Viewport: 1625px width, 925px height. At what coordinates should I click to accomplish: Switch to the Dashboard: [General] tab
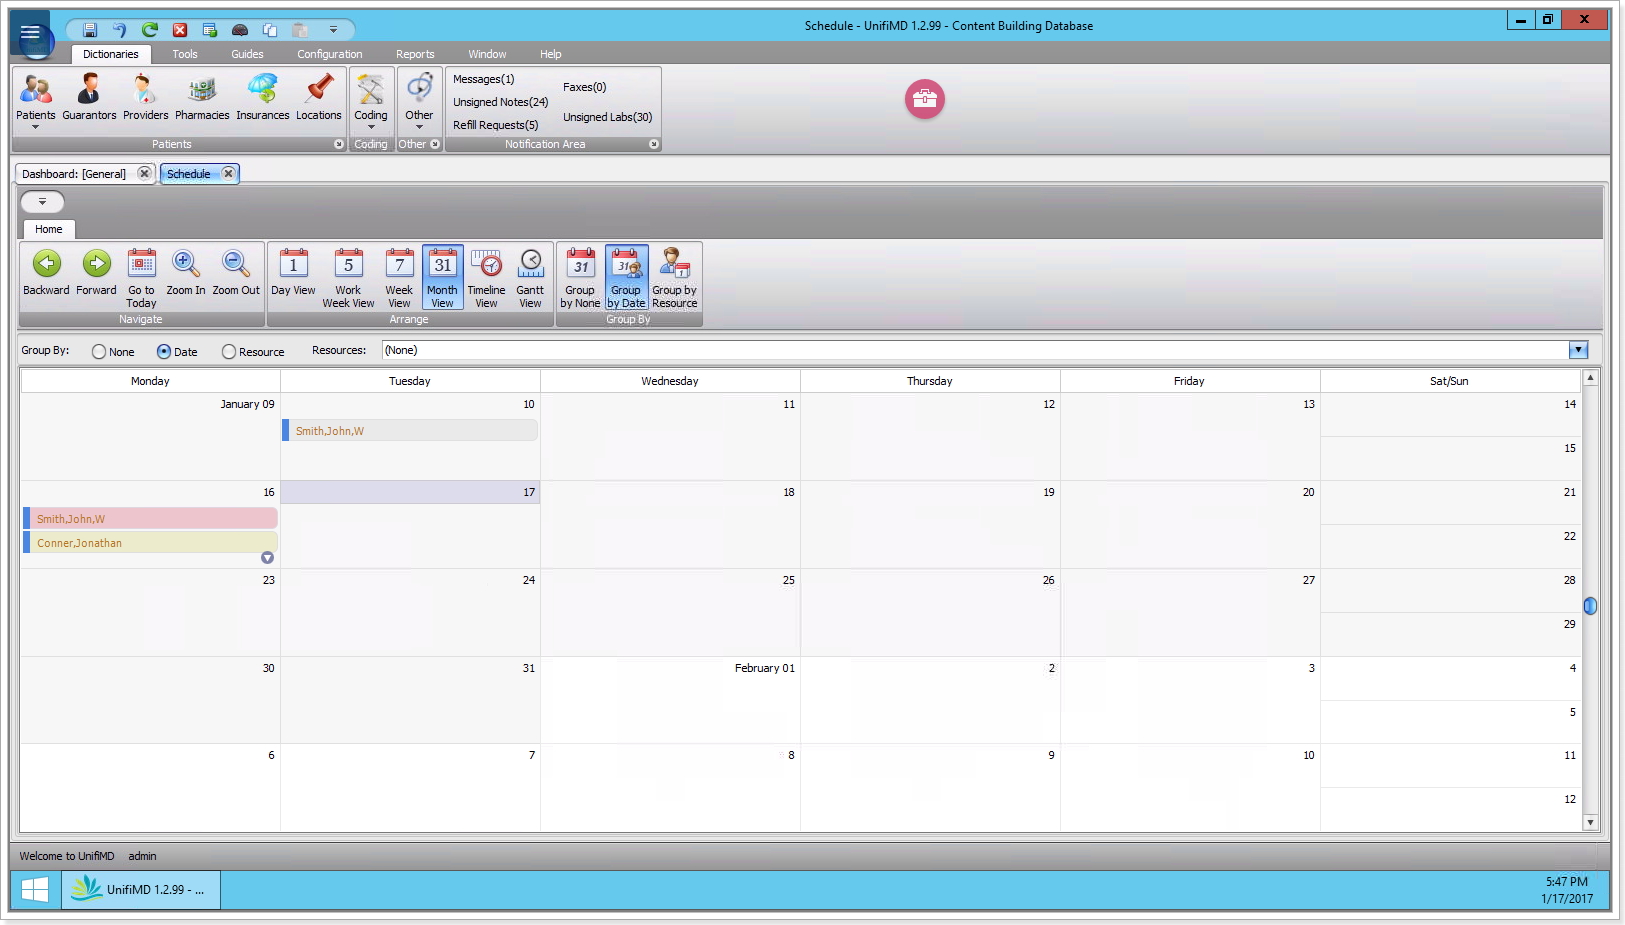pyautogui.click(x=74, y=174)
